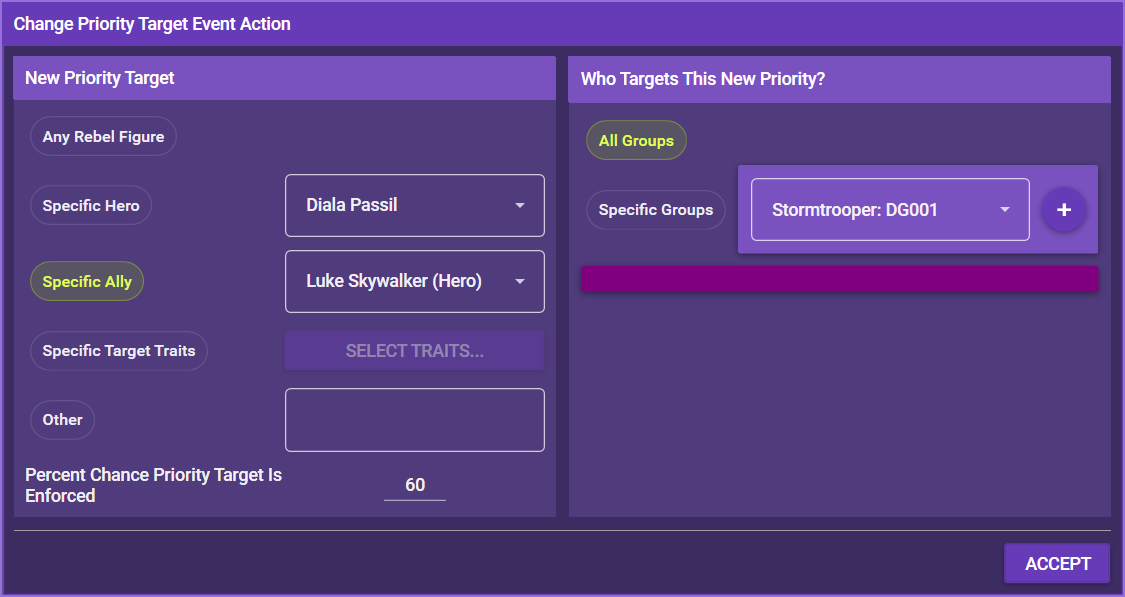1125x597 pixels.
Task: Select the Any Rebel Figure option
Action: click(103, 136)
